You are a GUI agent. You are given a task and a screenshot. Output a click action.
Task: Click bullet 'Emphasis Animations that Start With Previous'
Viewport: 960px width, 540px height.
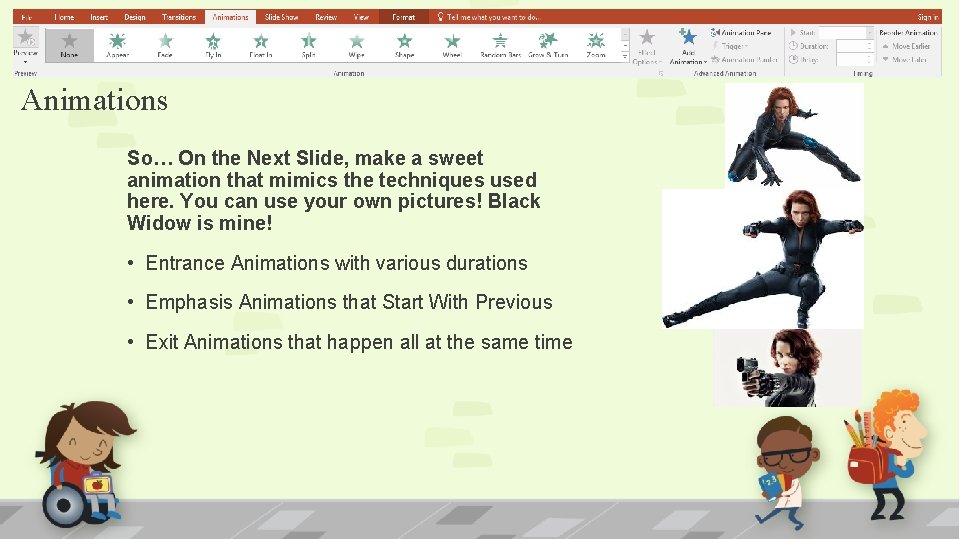tap(349, 302)
